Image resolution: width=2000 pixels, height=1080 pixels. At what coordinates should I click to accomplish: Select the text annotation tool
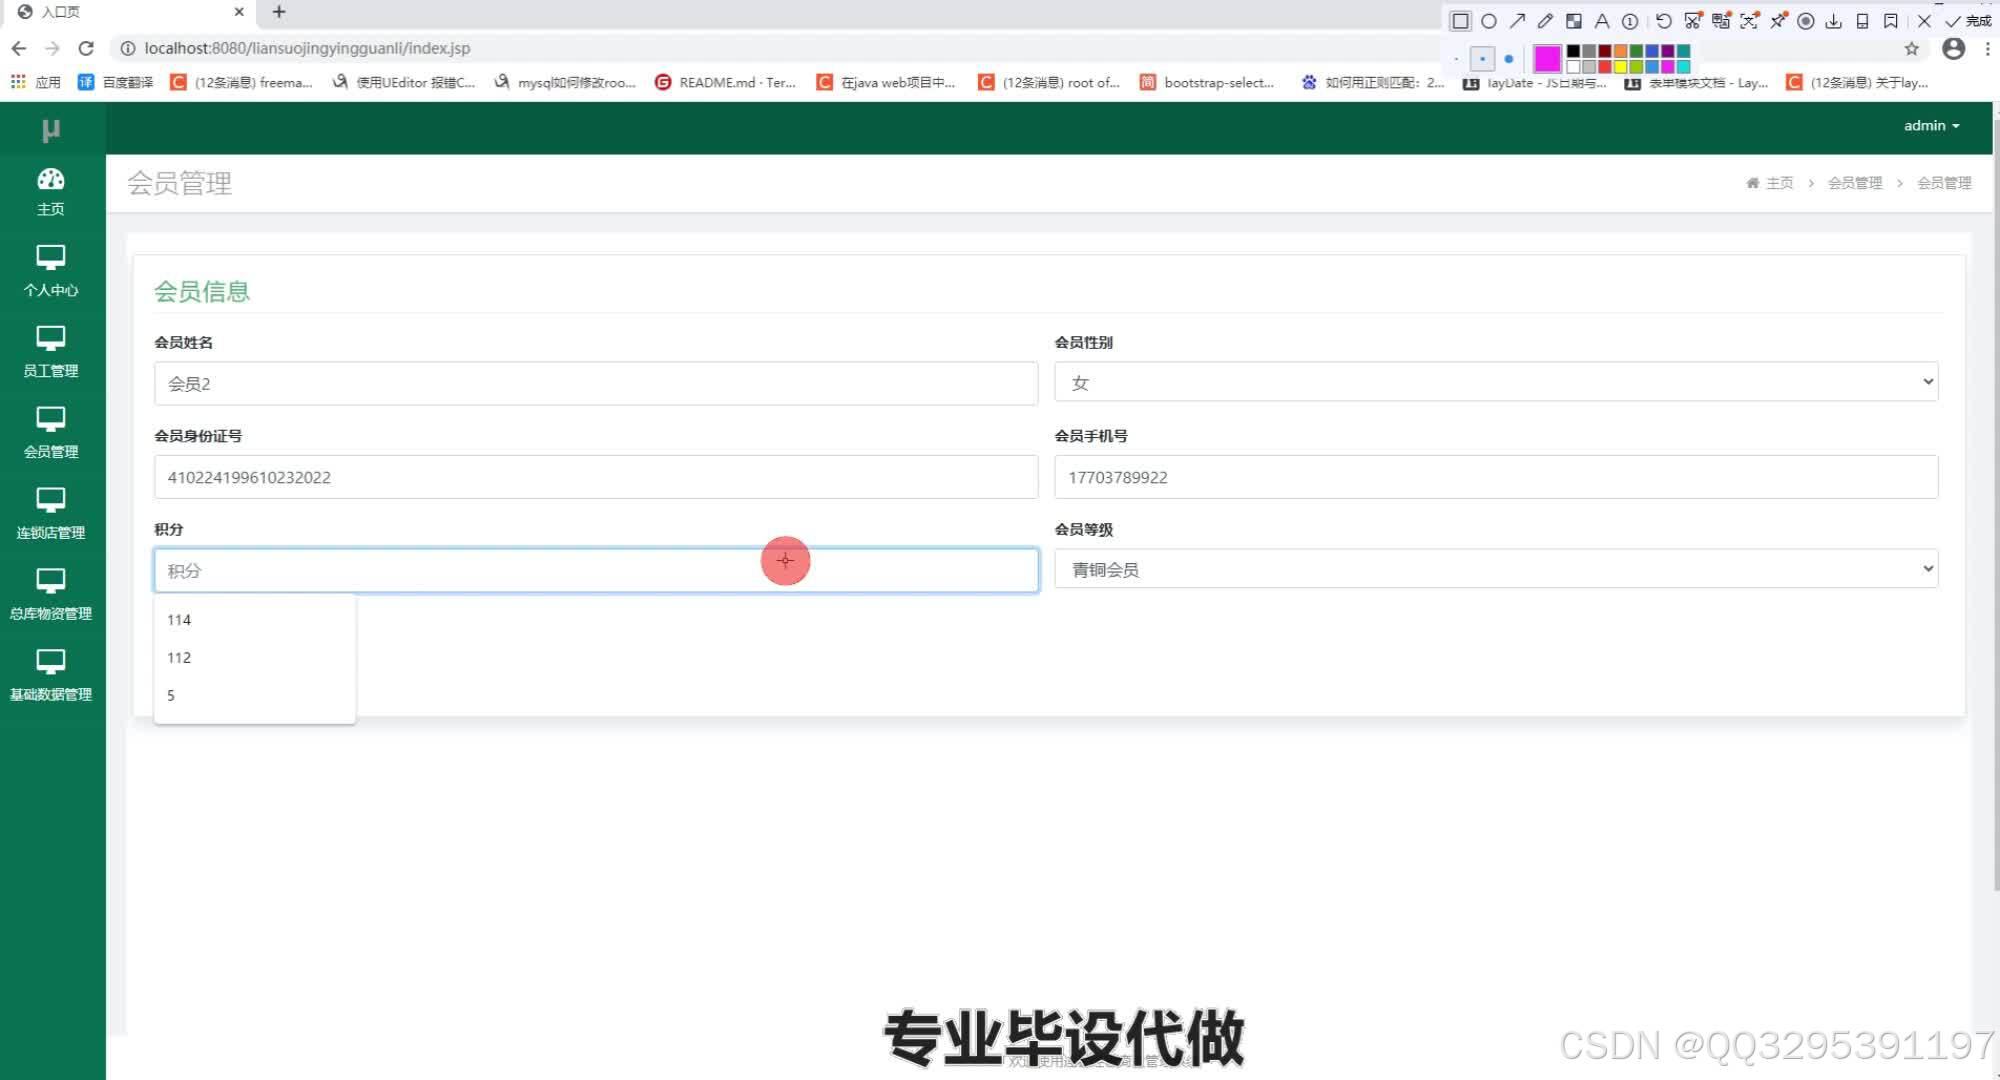[1602, 21]
